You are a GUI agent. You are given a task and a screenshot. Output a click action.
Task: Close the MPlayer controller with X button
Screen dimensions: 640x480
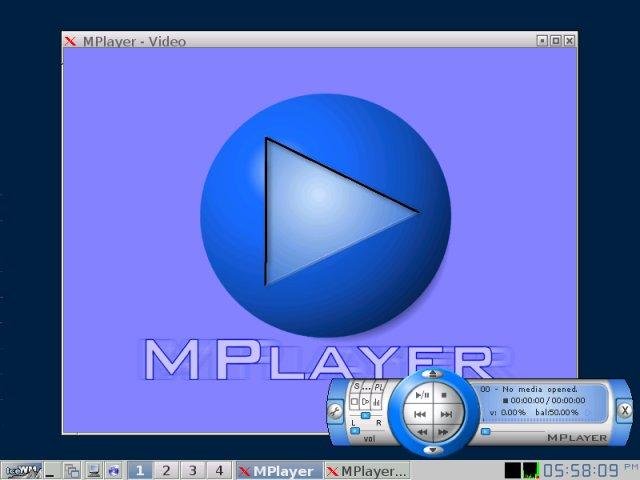coord(624,410)
